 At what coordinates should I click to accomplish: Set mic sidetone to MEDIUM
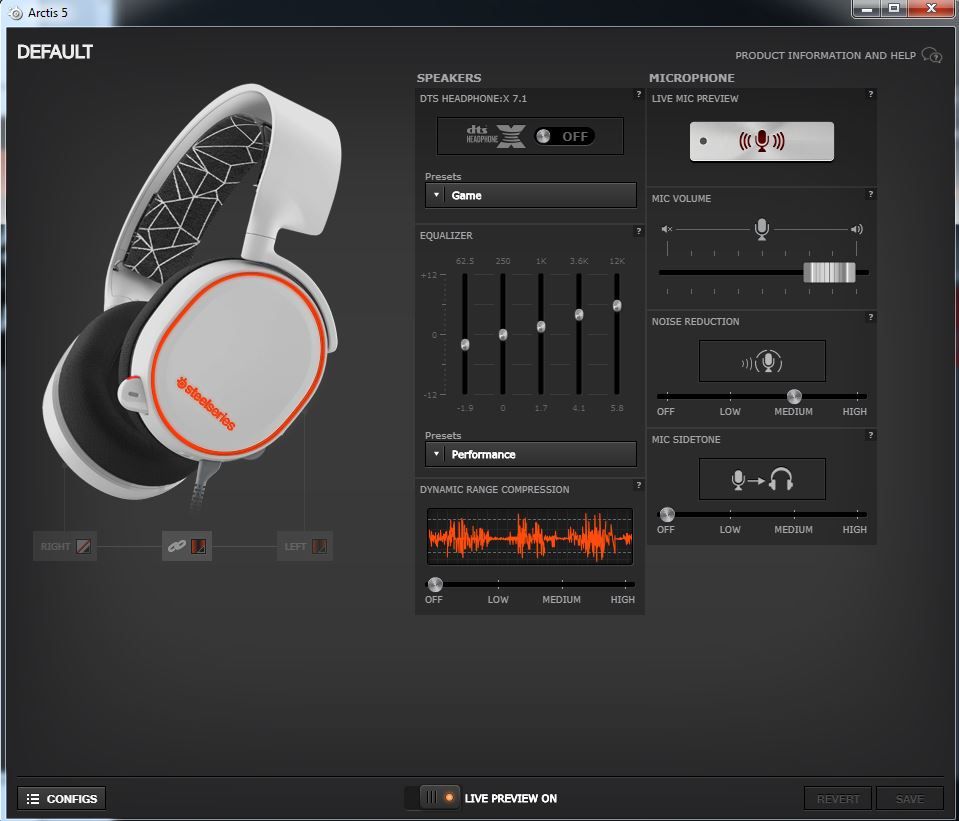[793, 530]
